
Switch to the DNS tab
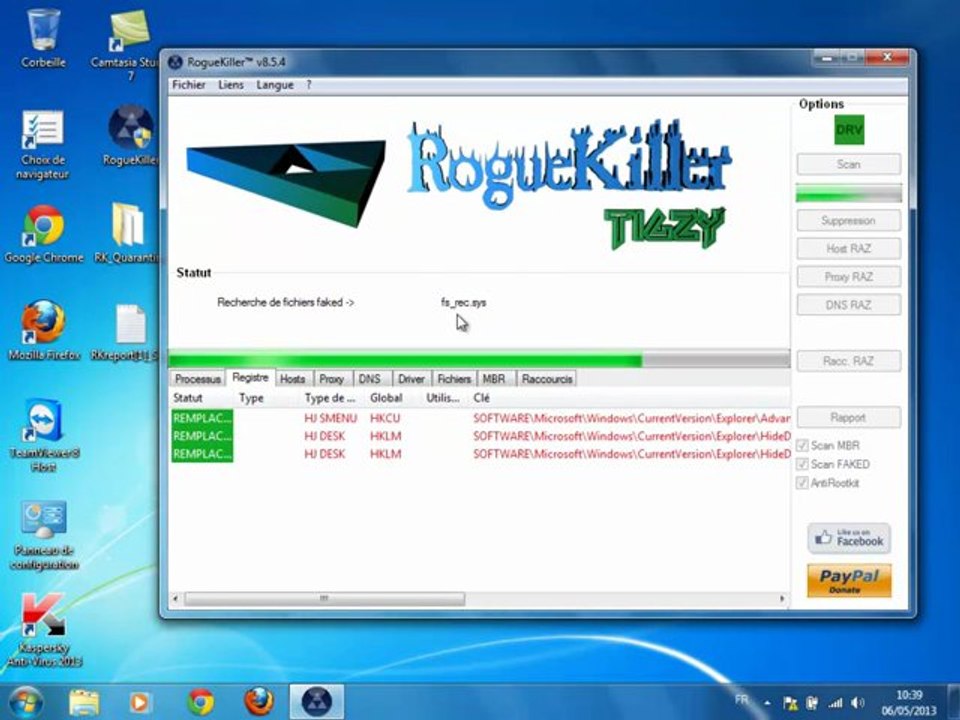370,379
